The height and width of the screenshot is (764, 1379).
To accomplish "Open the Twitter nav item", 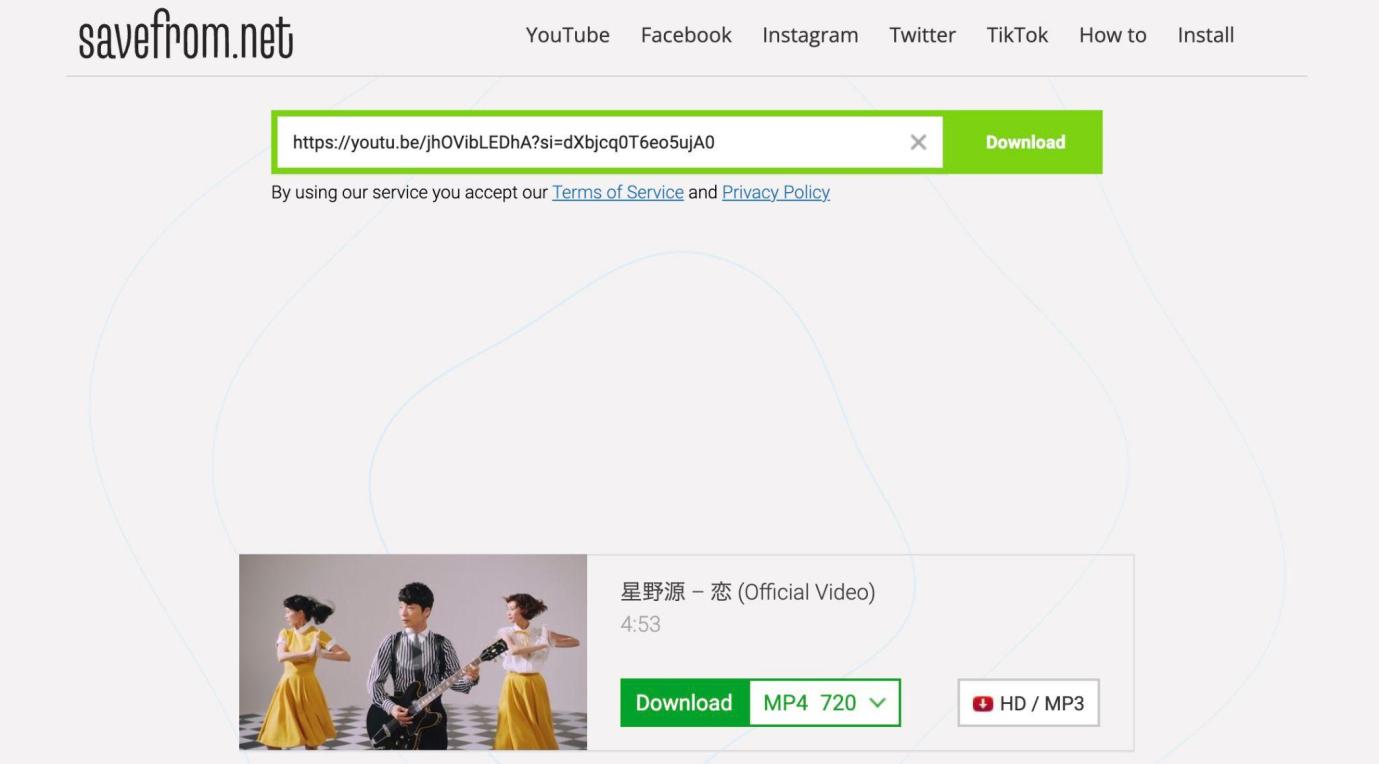I will tap(922, 35).
